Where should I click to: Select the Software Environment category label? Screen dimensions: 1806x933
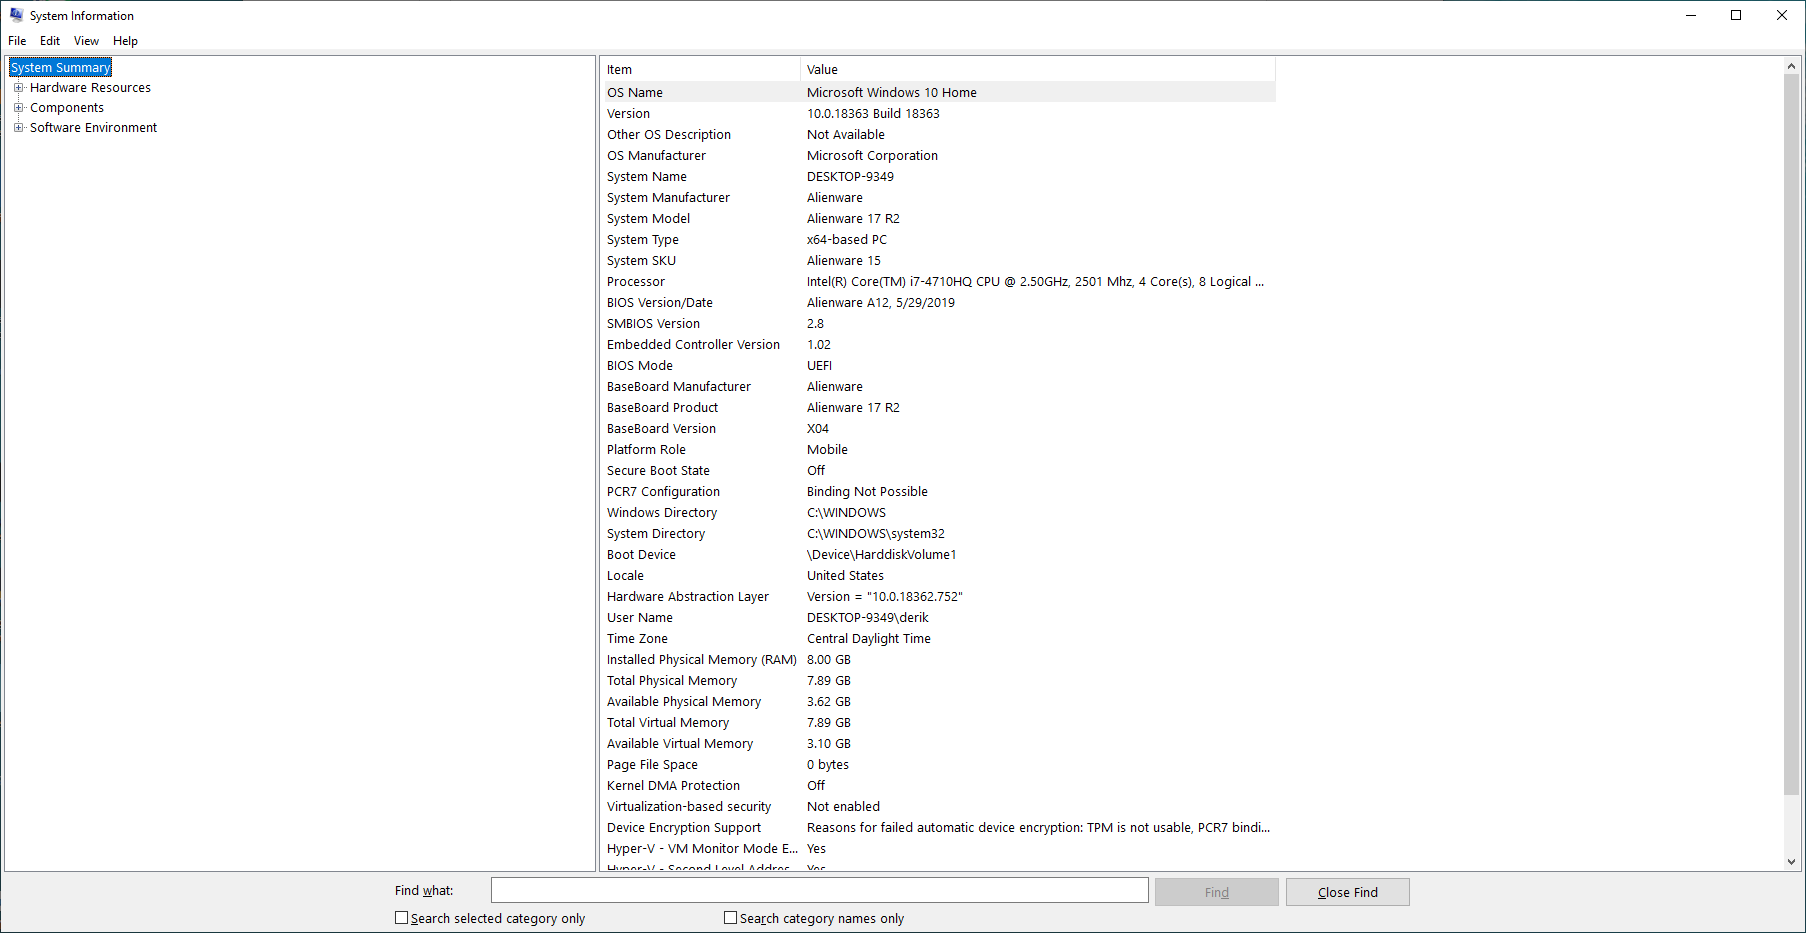tap(93, 127)
